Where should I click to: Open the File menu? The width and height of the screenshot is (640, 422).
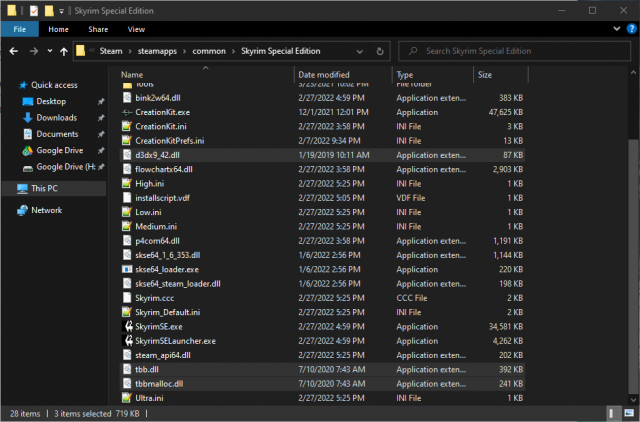tap(19, 29)
